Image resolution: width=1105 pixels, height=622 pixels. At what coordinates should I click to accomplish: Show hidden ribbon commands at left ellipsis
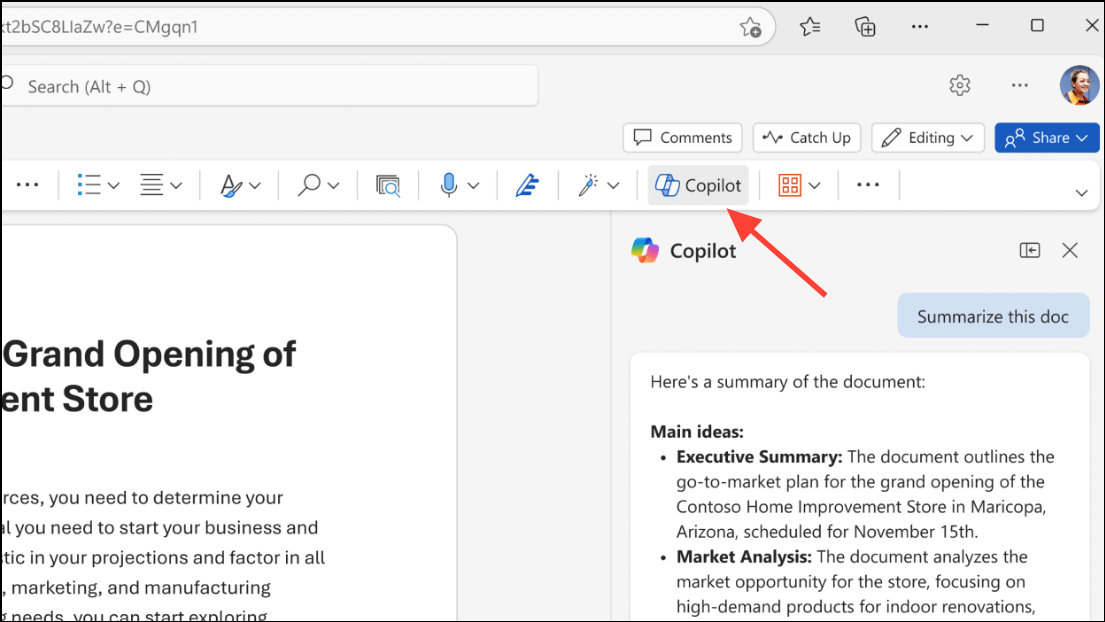pos(27,185)
